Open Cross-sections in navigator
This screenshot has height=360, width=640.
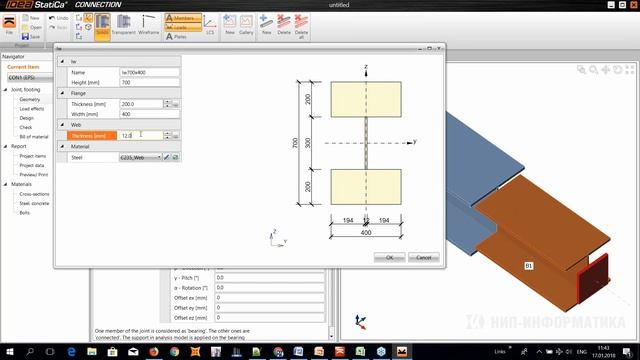point(34,194)
